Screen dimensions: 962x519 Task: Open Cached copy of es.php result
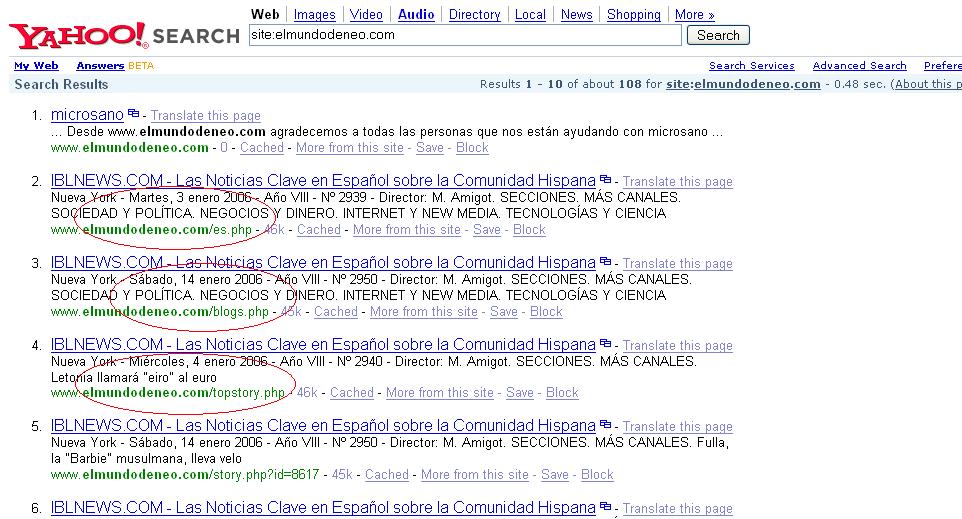coord(318,229)
